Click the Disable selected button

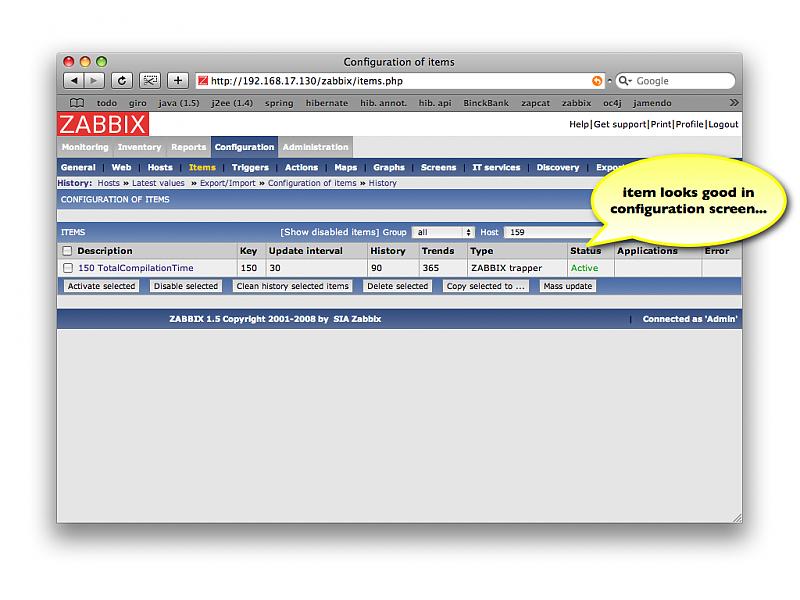186,286
